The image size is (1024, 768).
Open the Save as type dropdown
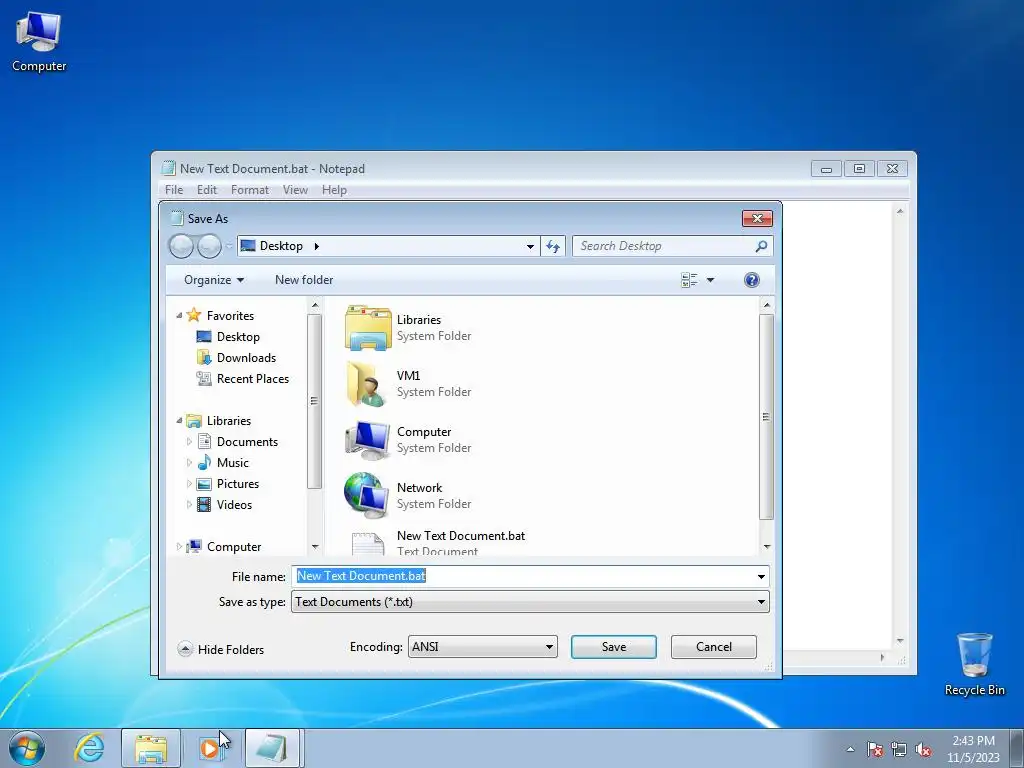[x=530, y=601]
